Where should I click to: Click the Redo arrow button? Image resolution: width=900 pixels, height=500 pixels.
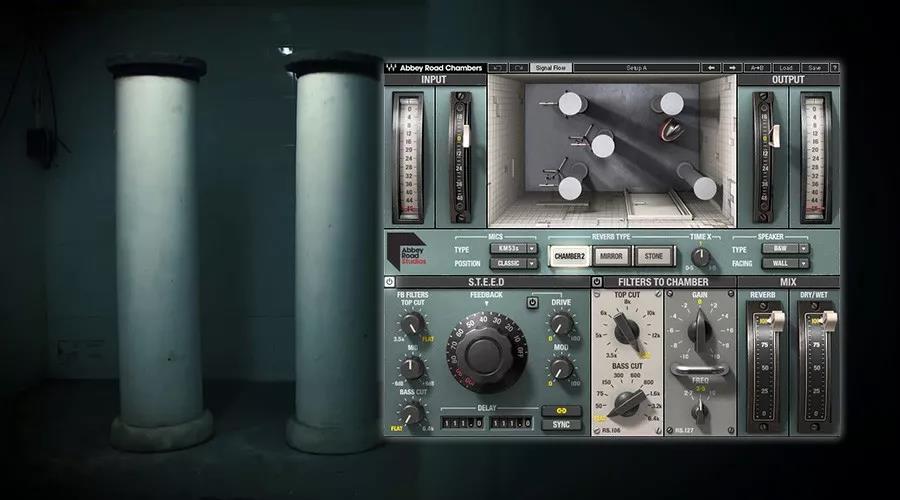519,68
